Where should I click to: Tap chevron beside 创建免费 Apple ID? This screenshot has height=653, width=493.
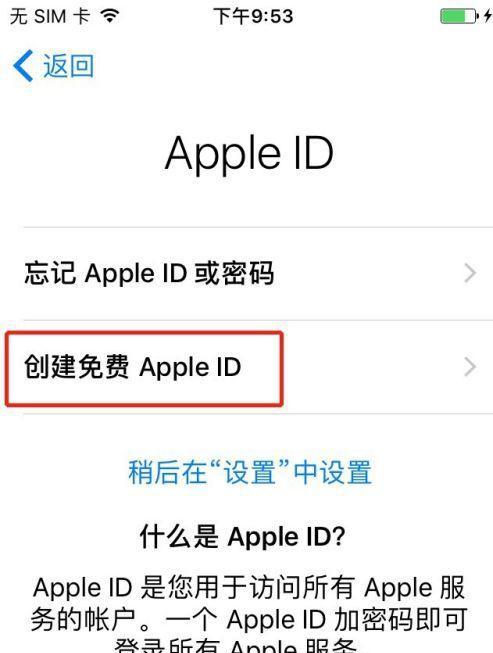(470, 367)
